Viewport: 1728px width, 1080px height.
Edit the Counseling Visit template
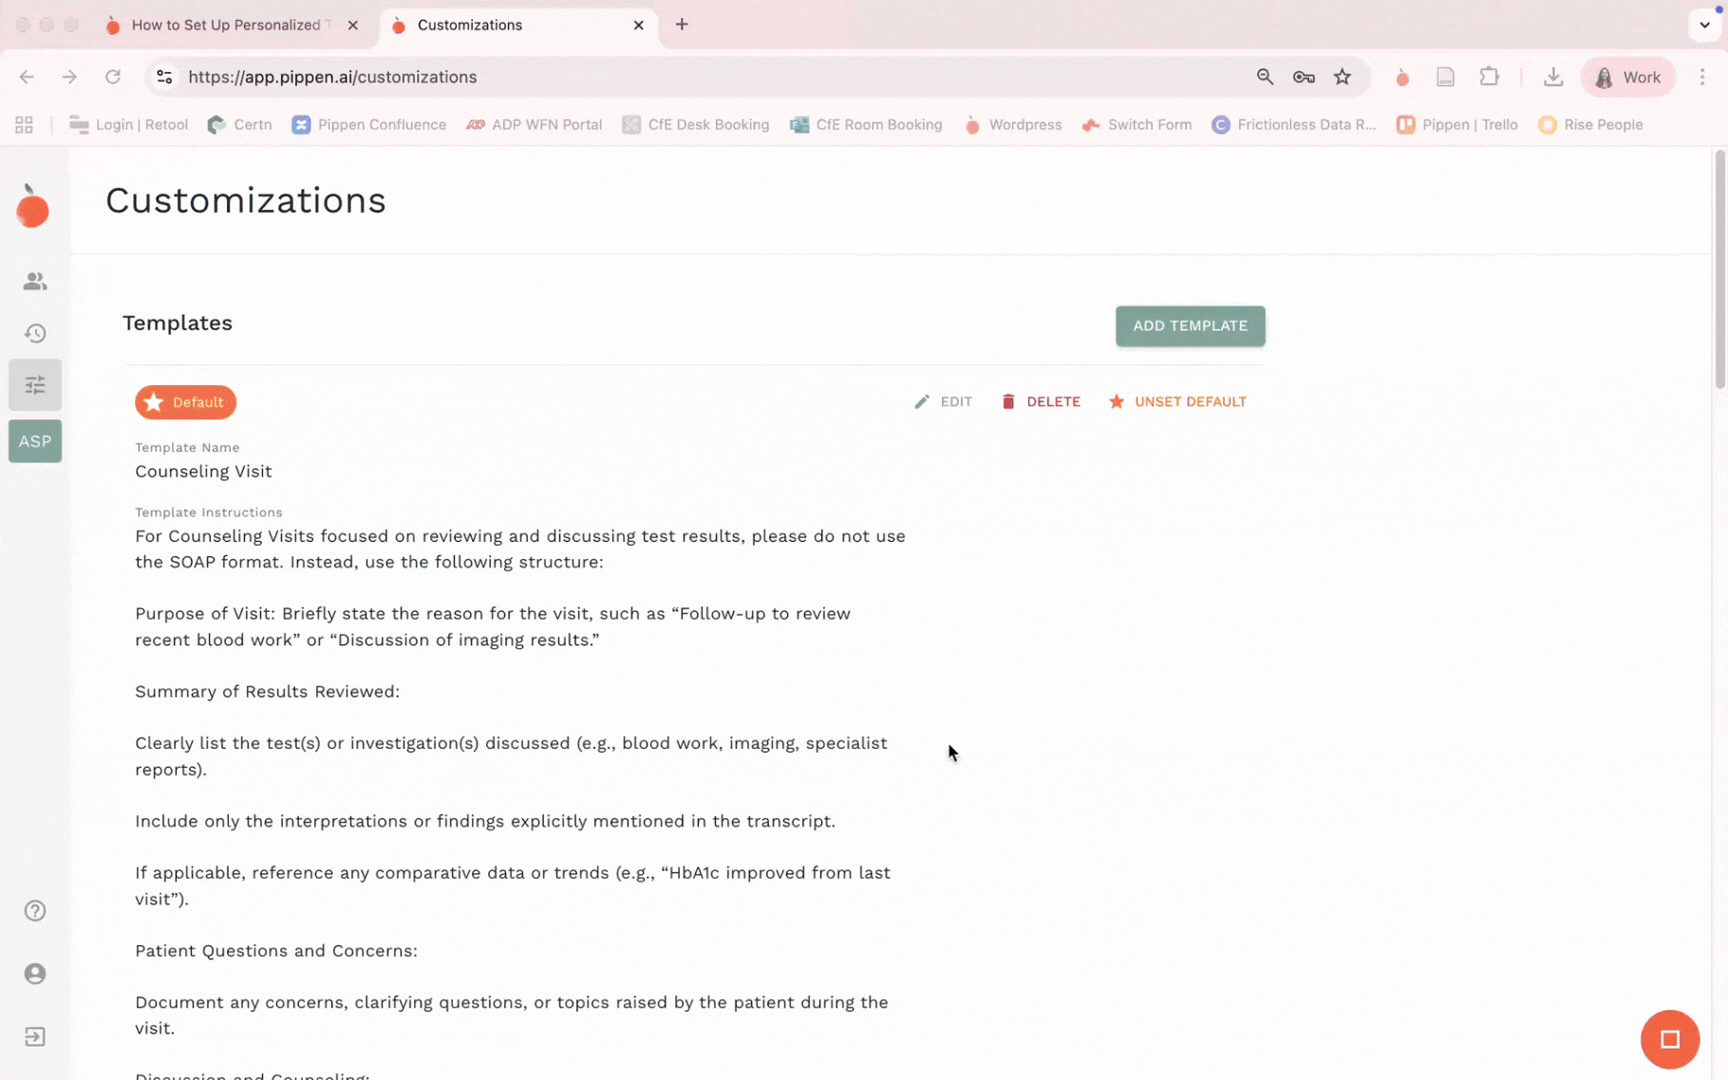(x=943, y=402)
